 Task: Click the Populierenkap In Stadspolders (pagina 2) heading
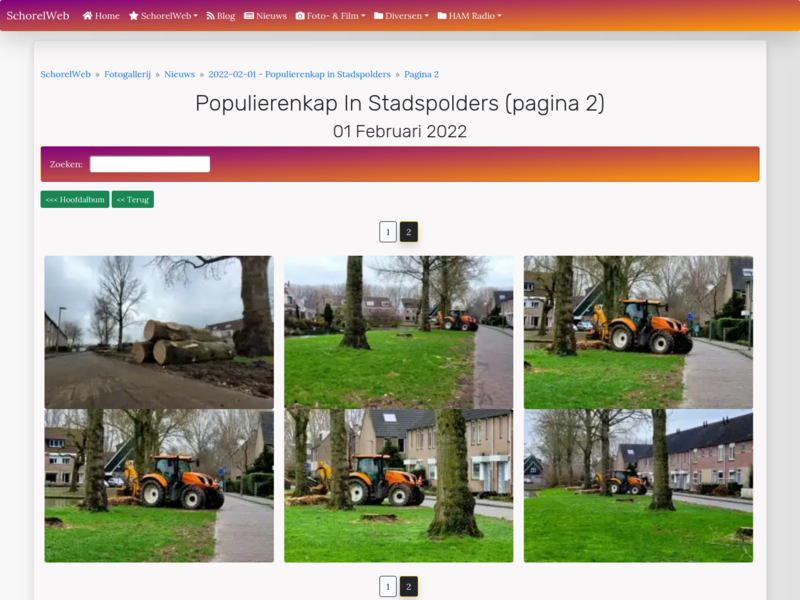point(400,104)
